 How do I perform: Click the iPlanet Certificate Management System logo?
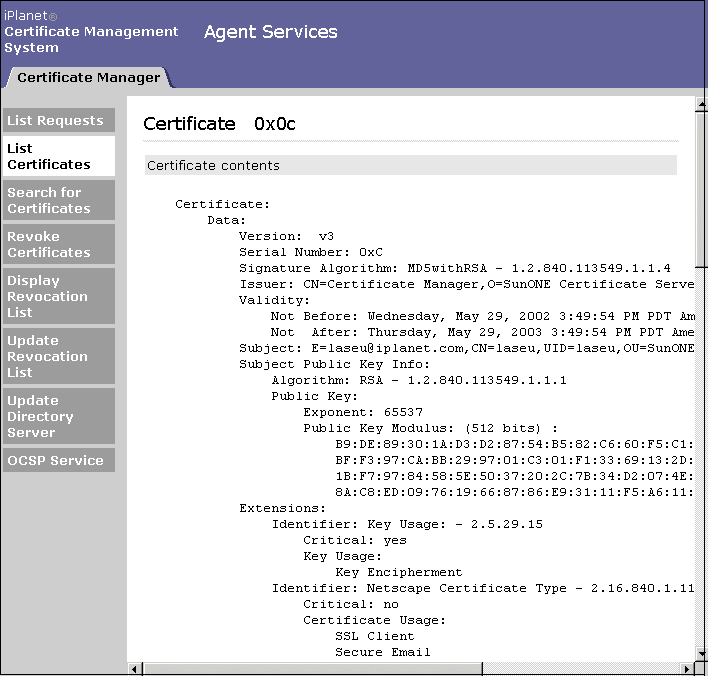pos(90,32)
